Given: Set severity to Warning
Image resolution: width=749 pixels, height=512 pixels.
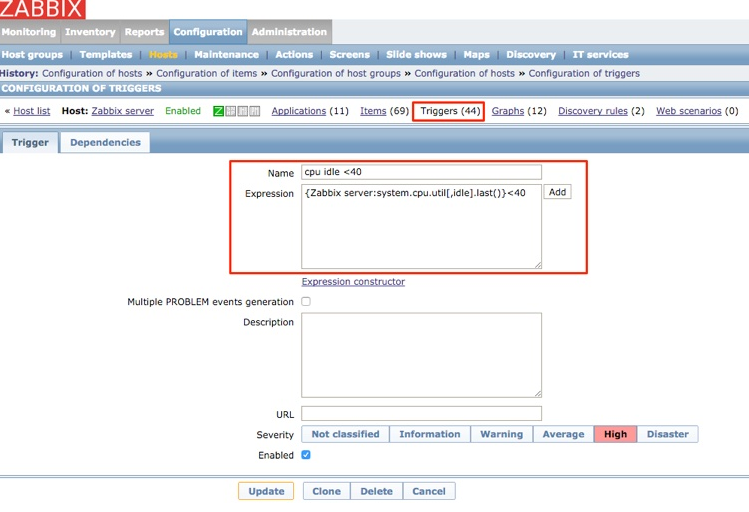Looking at the screenshot, I should coord(502,434).
